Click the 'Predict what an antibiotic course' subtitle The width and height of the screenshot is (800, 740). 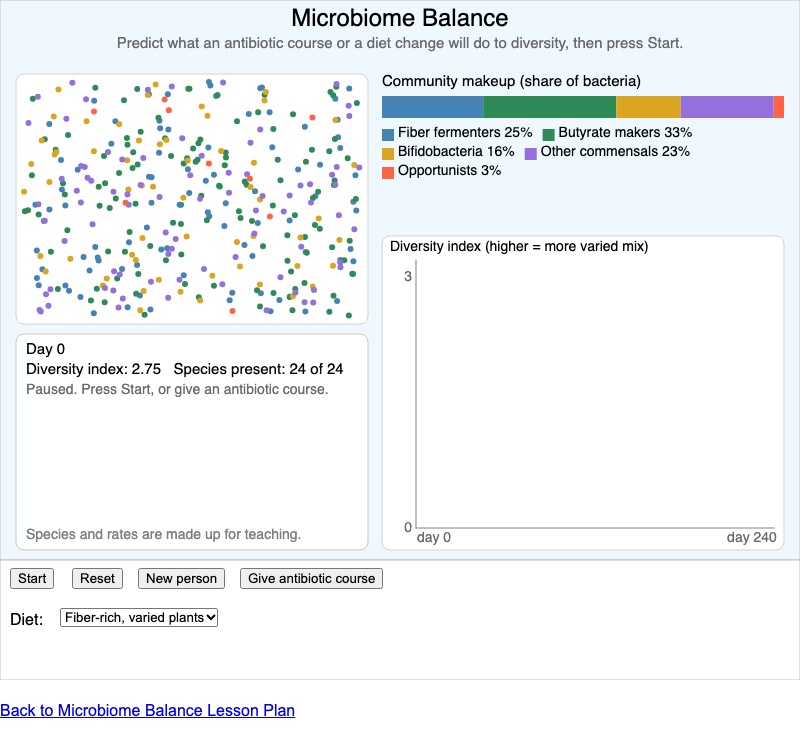[x=400, y=43]
